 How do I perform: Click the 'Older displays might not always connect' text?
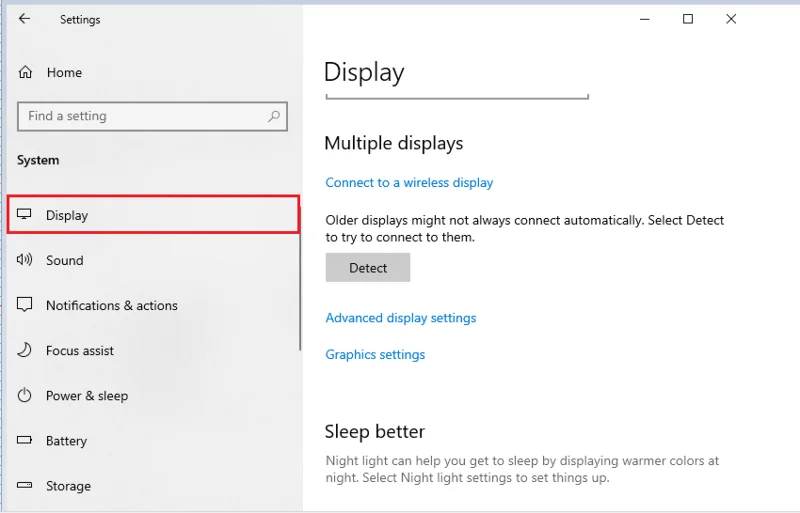click(x=524, y=229)
